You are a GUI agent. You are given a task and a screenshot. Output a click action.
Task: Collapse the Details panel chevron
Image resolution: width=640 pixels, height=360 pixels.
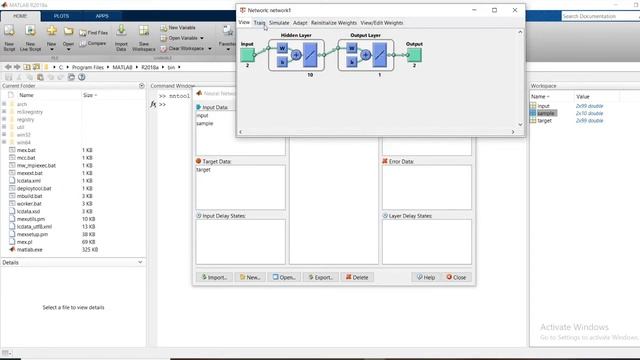click(x=140, y=262)
